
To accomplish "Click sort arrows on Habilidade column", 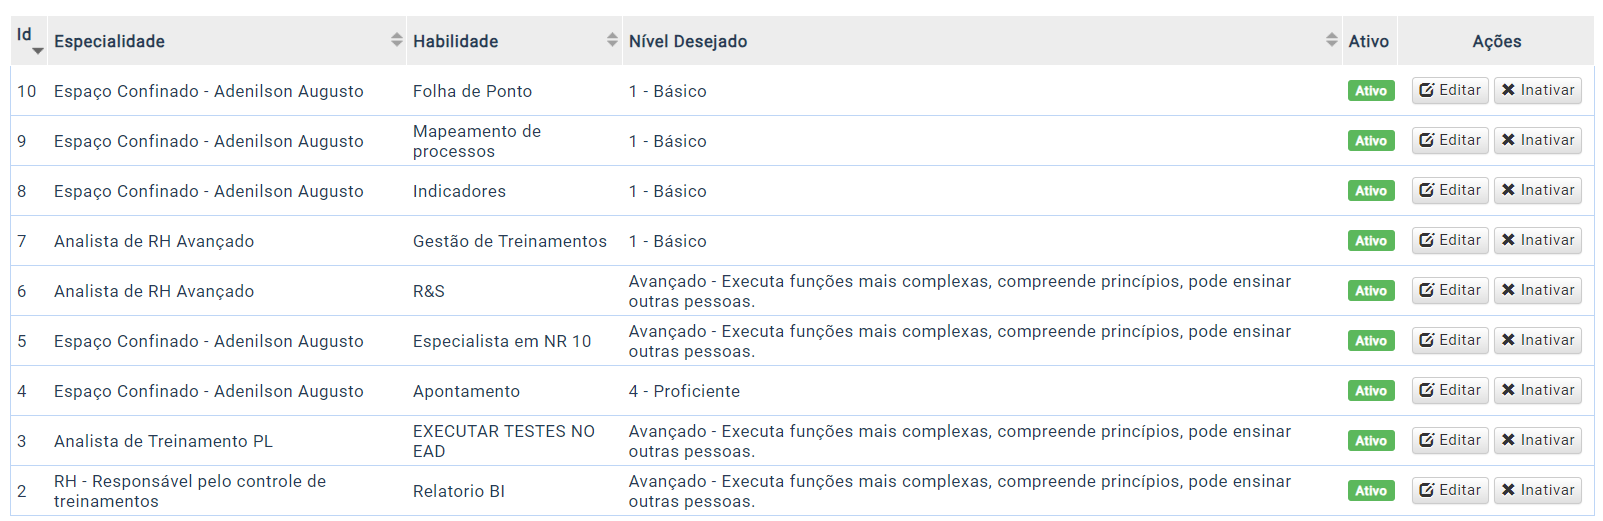I will coord(612,40).
